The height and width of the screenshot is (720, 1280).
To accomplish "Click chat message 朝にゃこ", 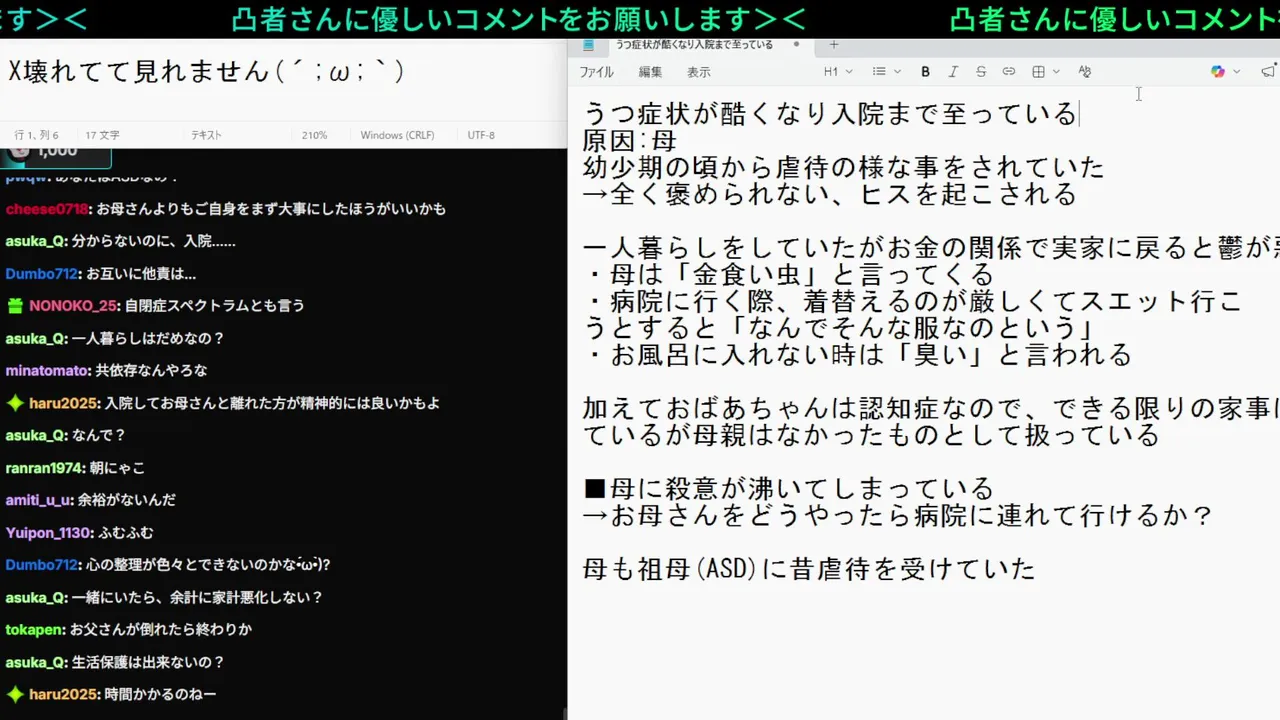I will (117, 468).
